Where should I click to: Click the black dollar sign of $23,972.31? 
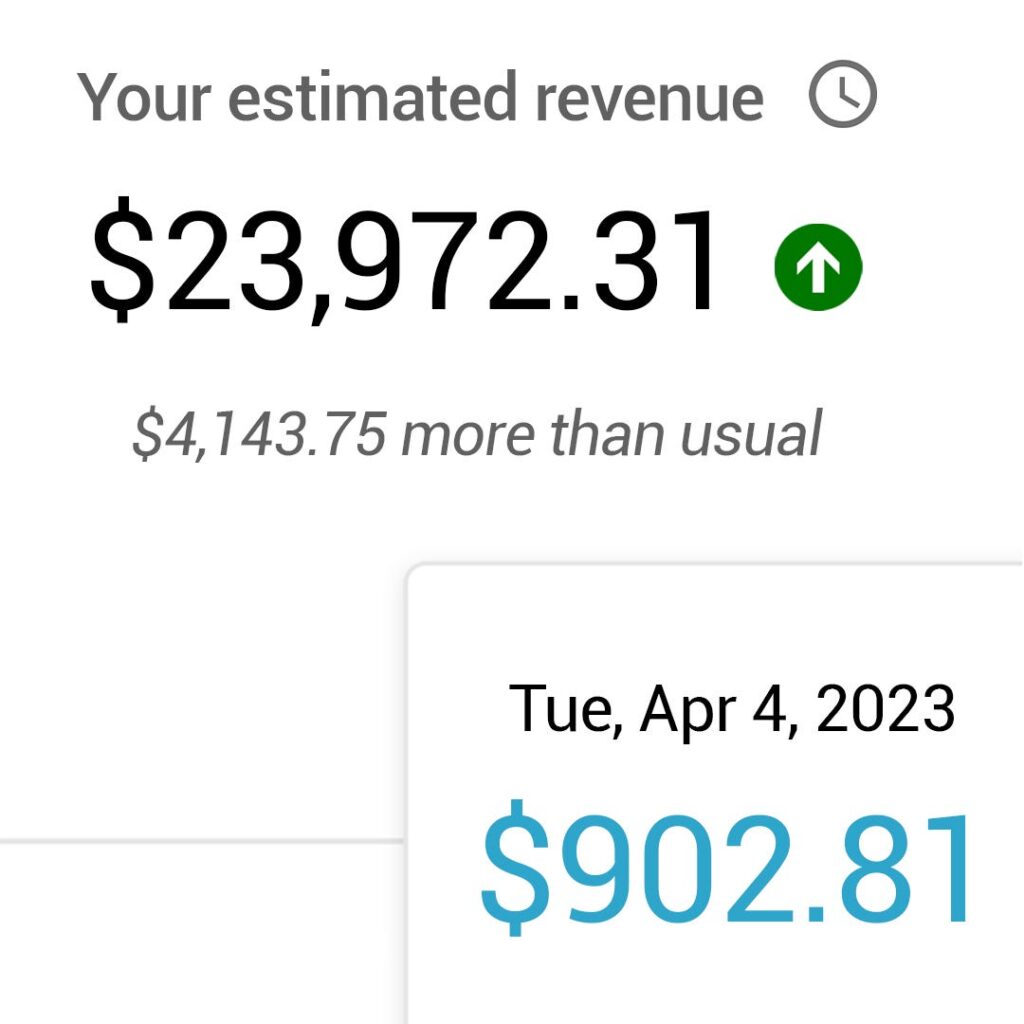[122, 260]
